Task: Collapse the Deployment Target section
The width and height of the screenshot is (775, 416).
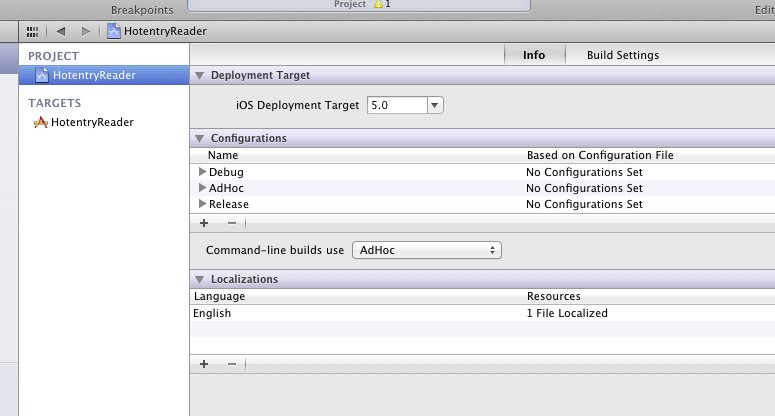Action: click(200, 76)
